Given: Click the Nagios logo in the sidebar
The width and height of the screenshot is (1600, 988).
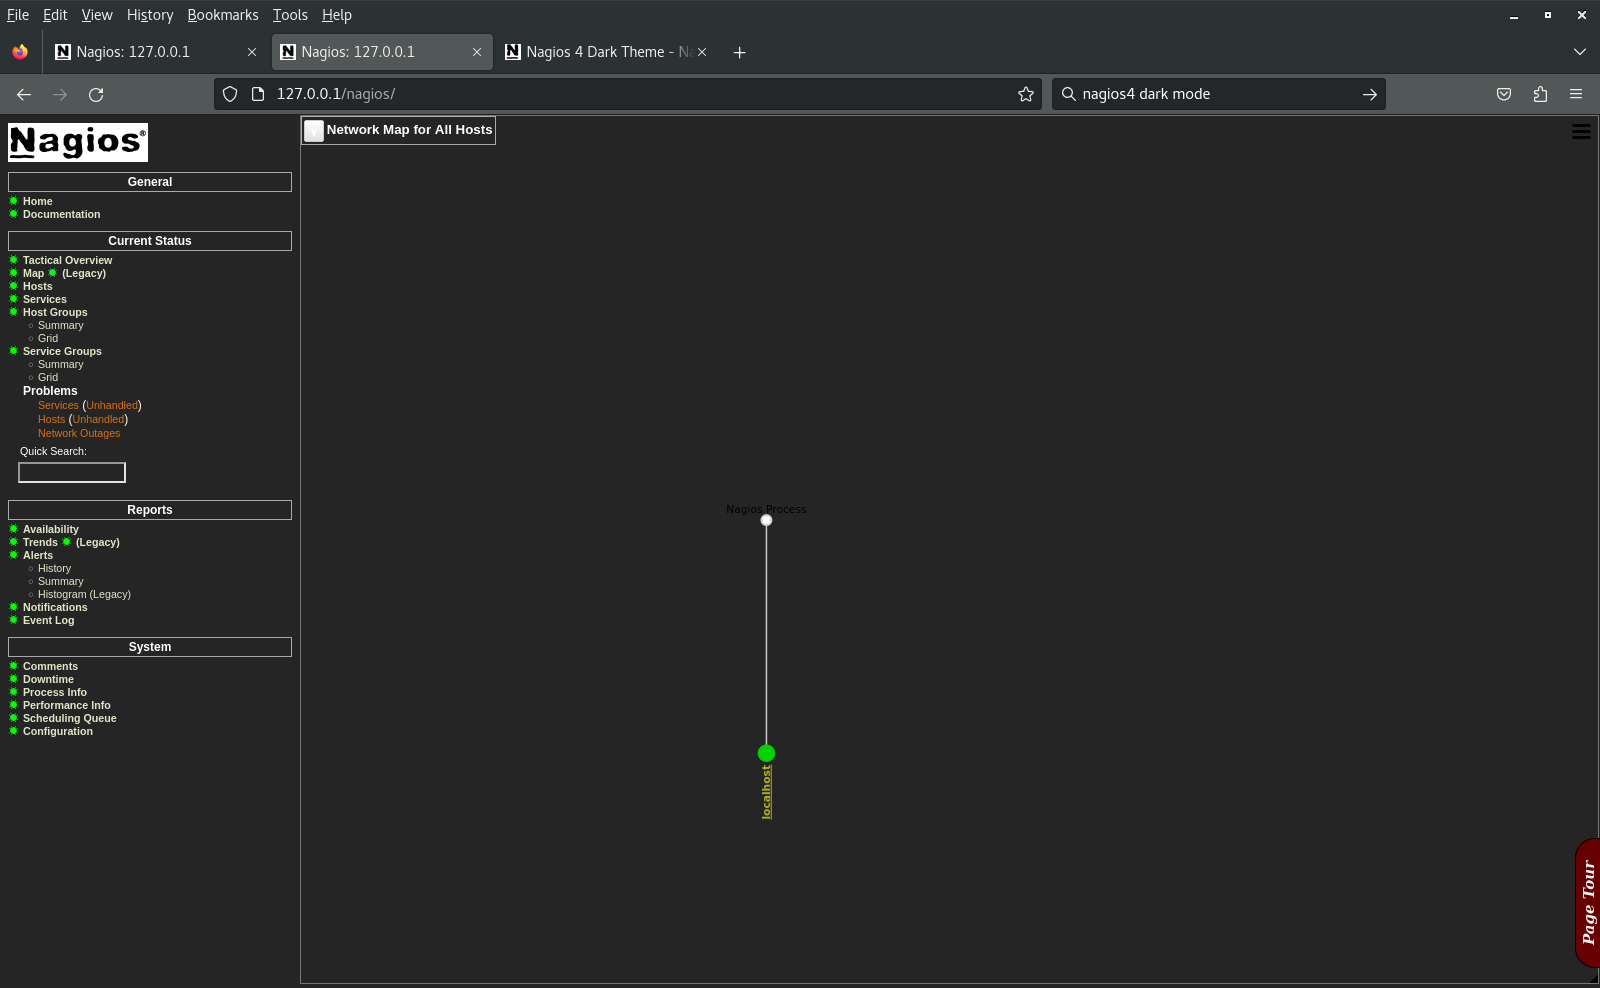Looking at the screenshot, I should tap(78, 142).
